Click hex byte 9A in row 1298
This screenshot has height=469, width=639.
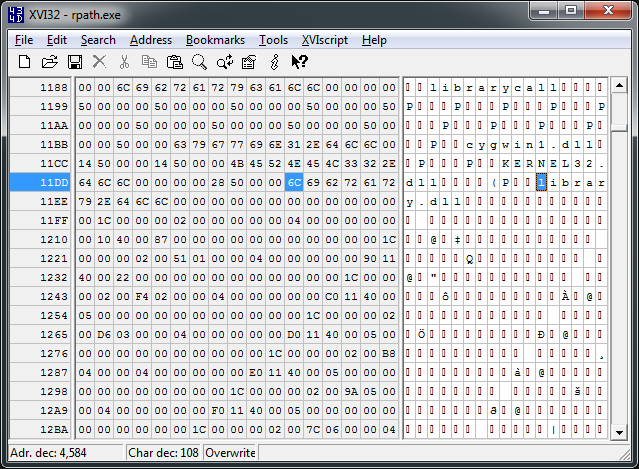click(x=351, y=392)
